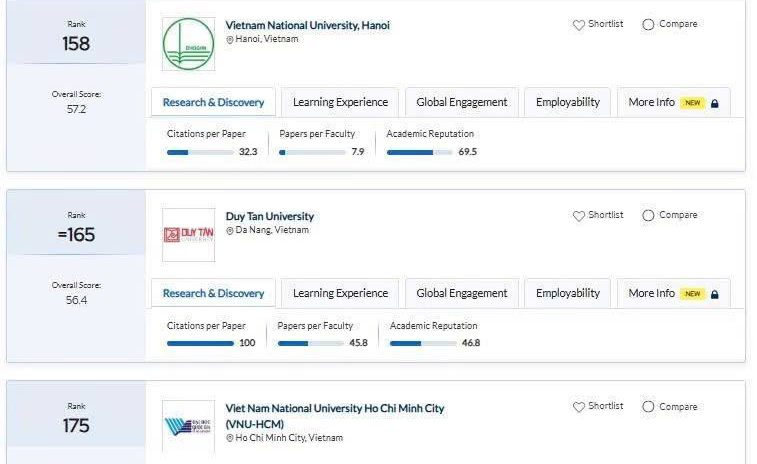The height and width of the screenshot is (464, 757).
Task: Click the NEW badge in Hanoi university's card
Action: 692,103
